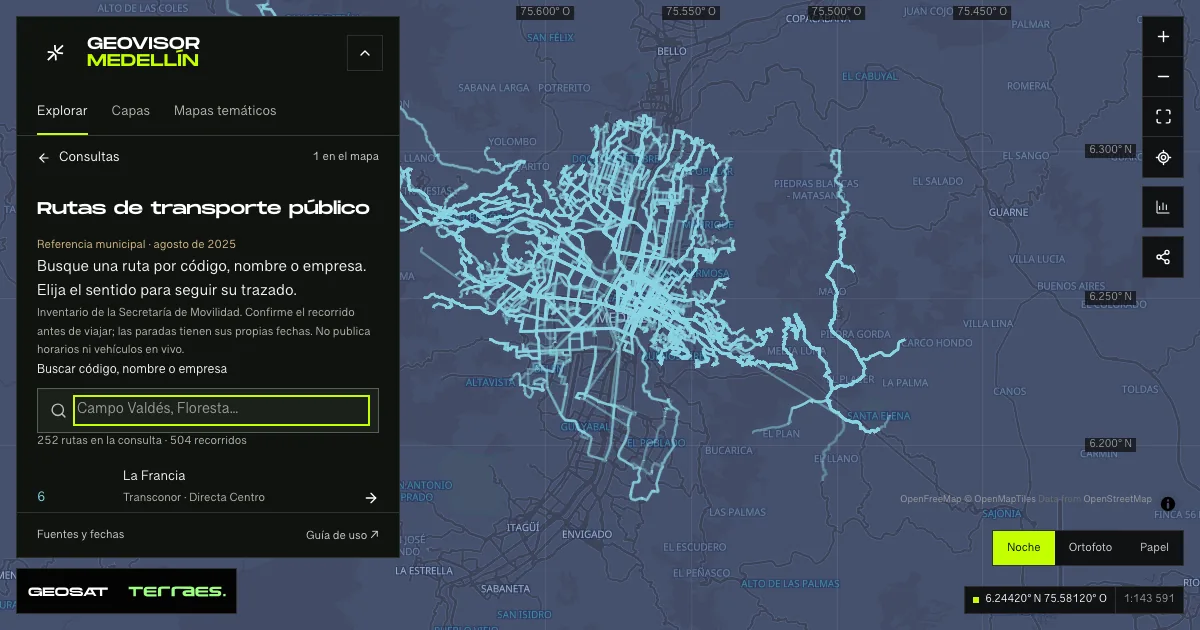Select the Papel basemap
This screenshot has height=630, width=1200.
point(1154,547)
